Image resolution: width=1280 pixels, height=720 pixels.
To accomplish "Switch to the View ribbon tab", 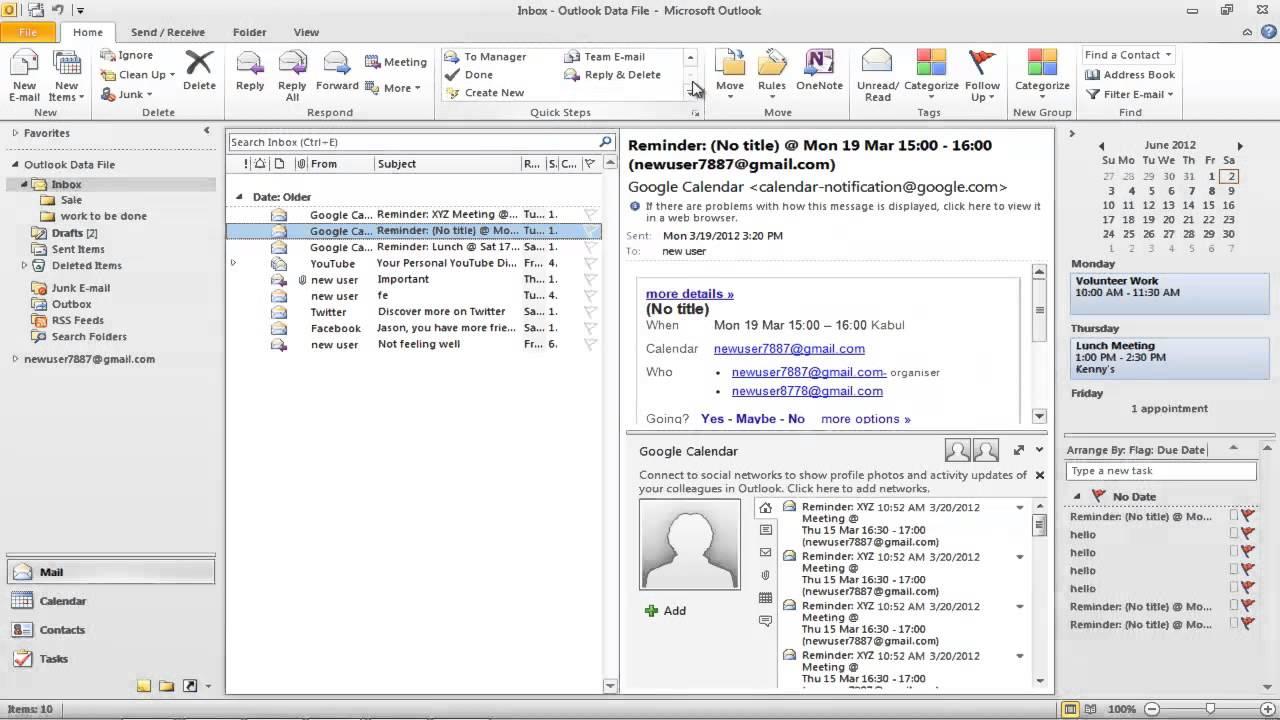I will 306,32.
